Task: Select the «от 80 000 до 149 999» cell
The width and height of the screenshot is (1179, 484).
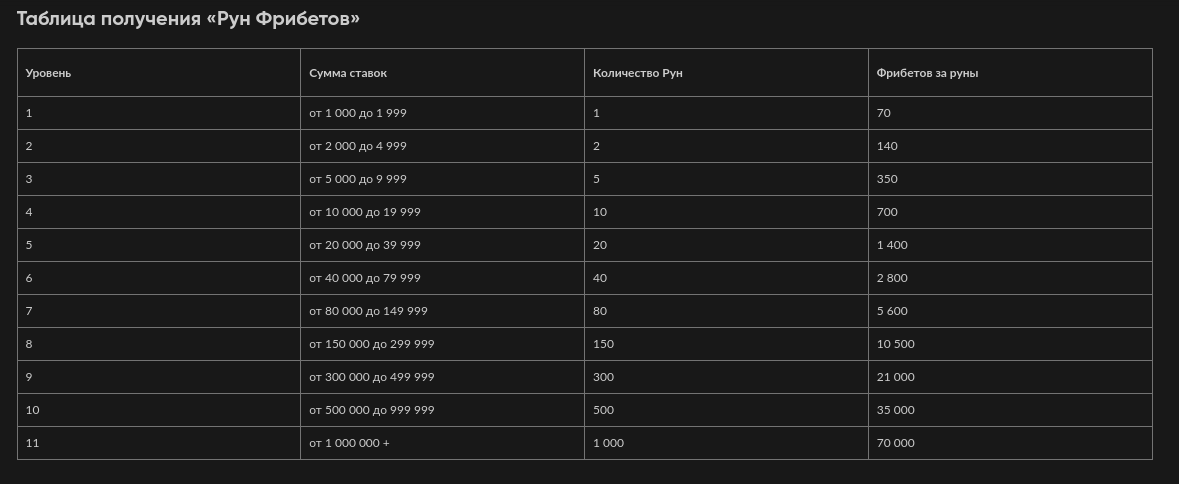Action: pyautogui.click(x=368, y=311)
